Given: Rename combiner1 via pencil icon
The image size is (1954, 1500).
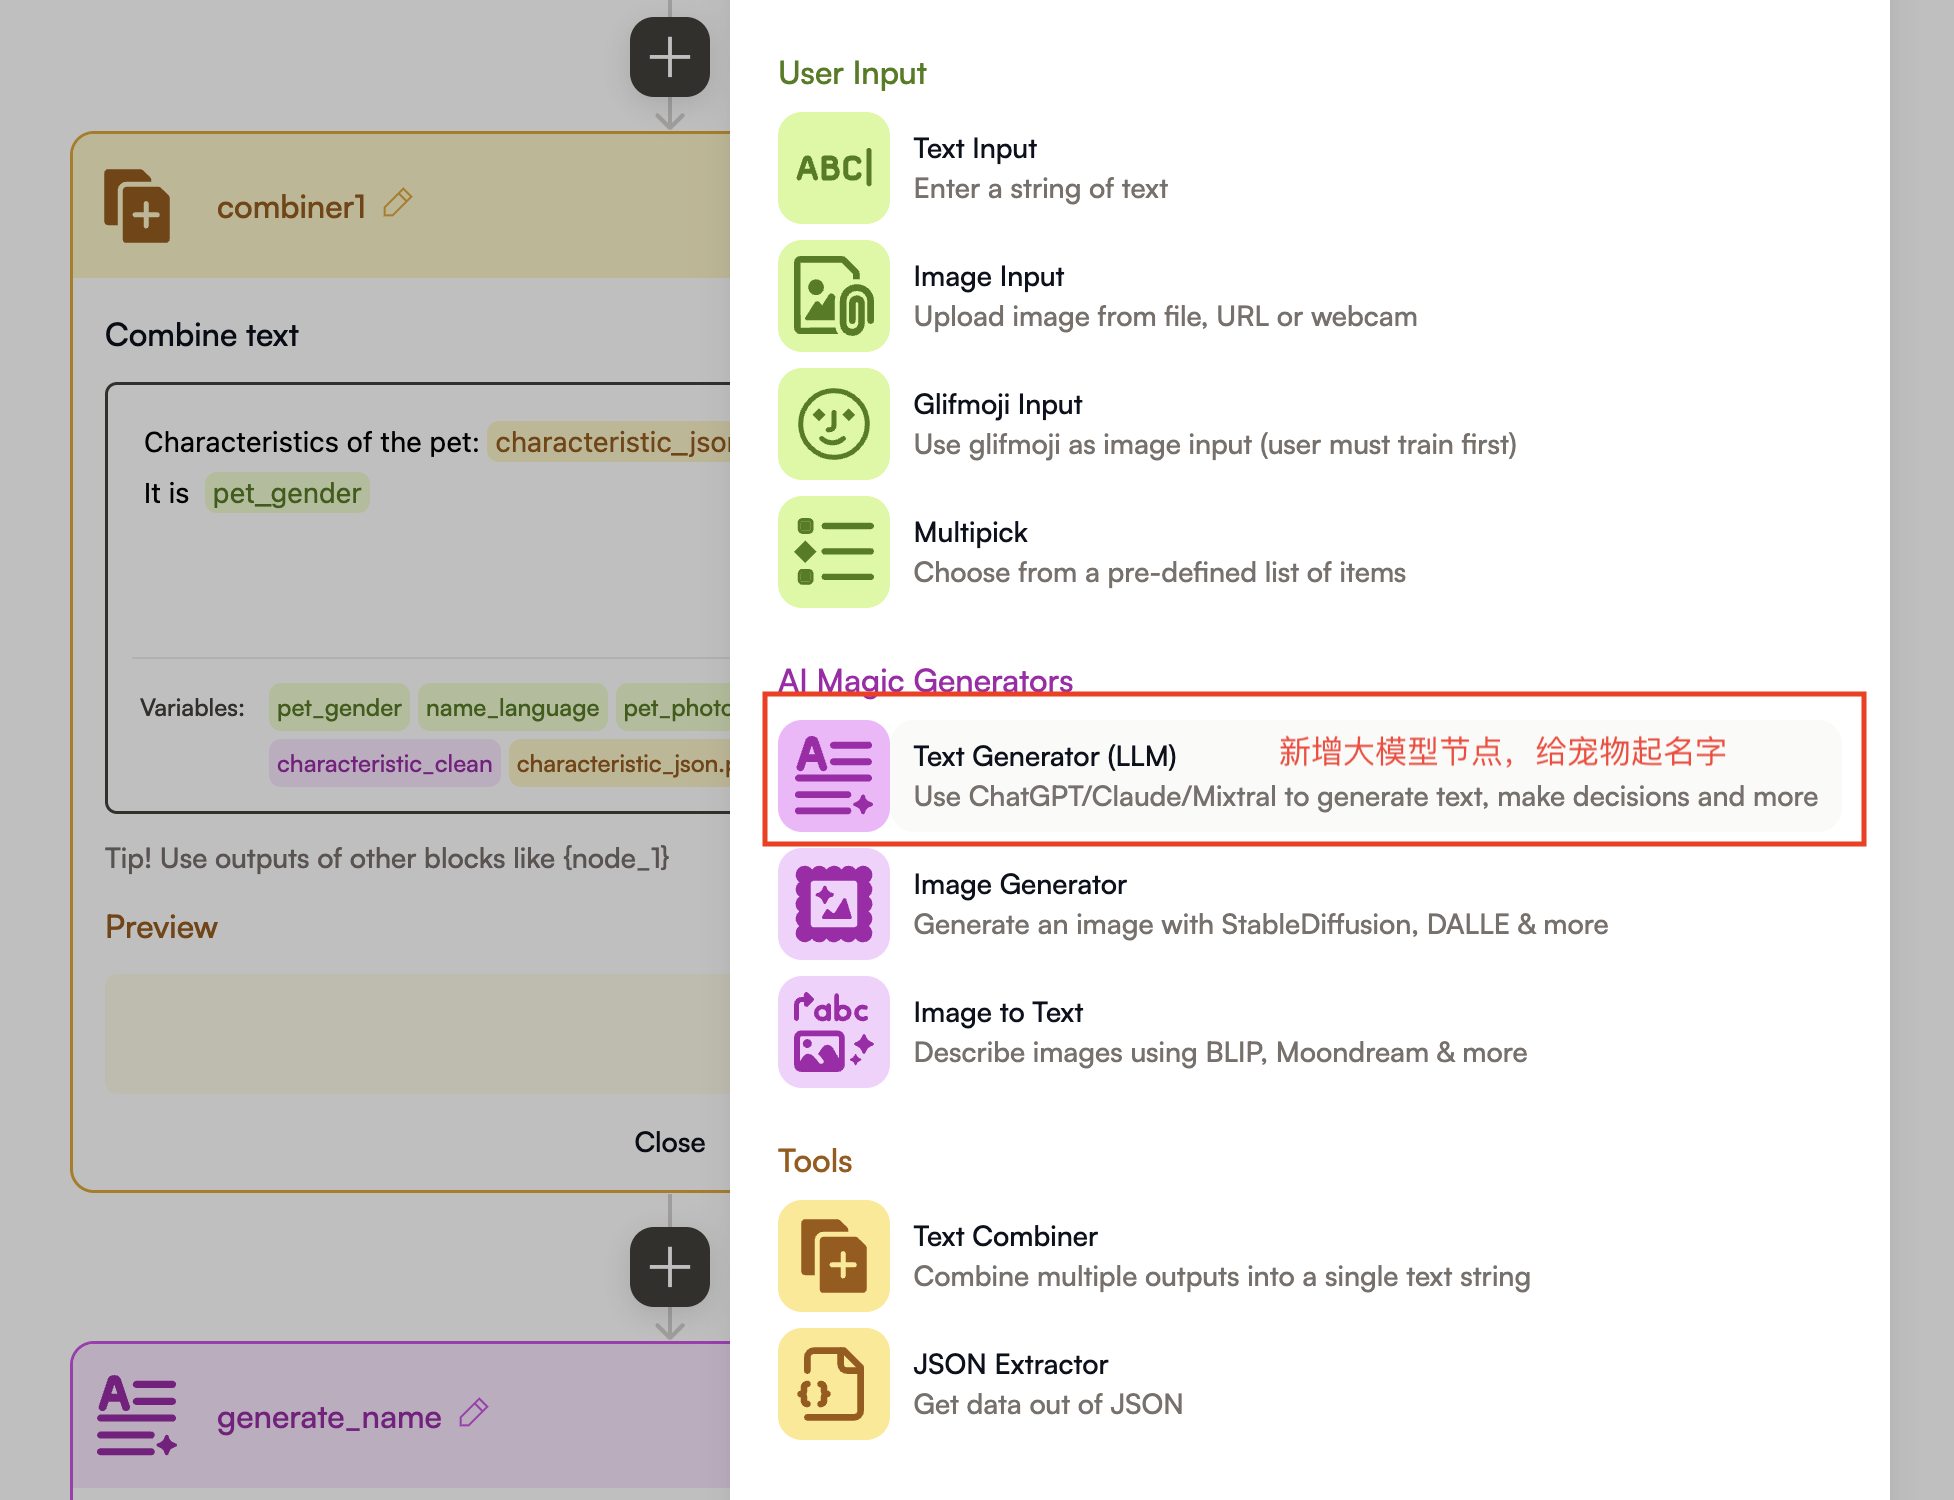Looking at the screenshot, I should click(398, 203).
